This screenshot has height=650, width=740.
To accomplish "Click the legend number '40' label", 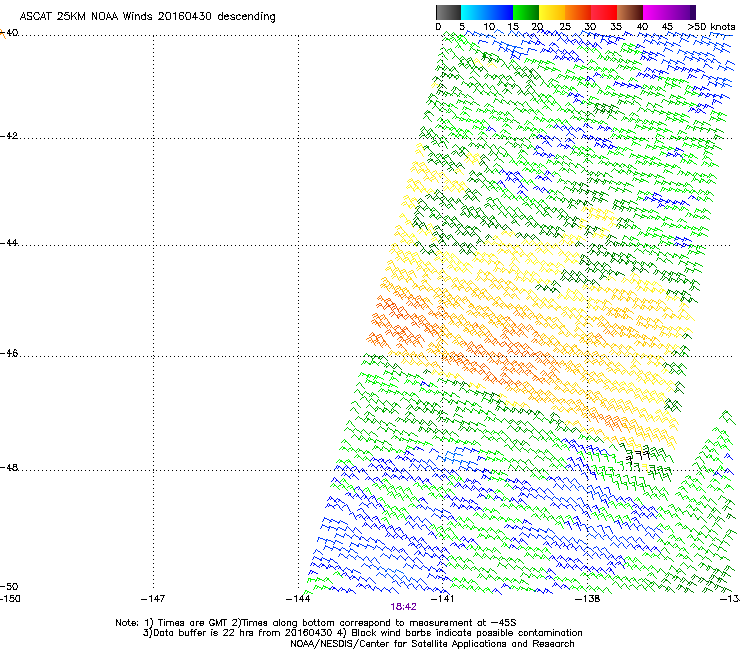I will point(642,27).
